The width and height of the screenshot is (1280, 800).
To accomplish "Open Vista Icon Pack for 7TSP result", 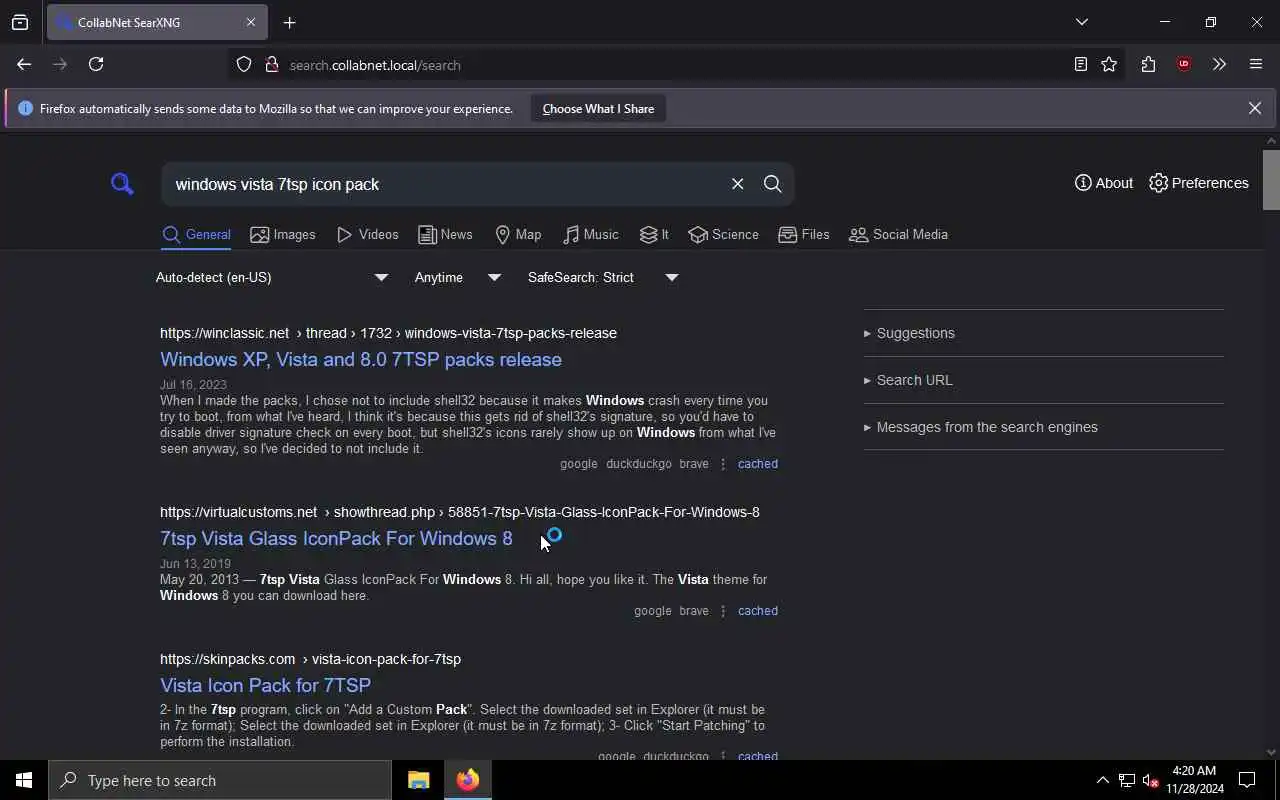I will 265,685.
